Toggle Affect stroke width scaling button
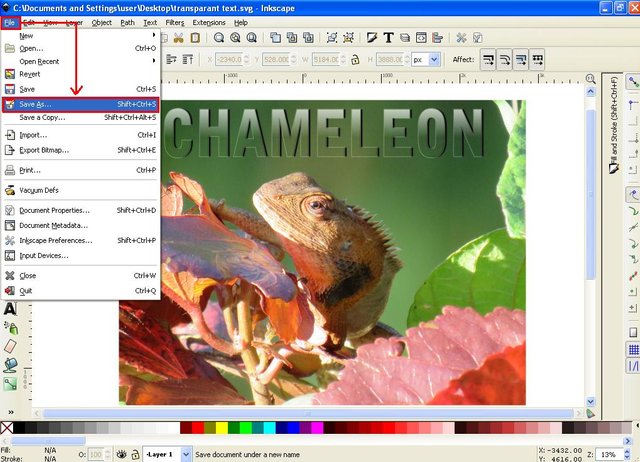This screenshot has width=640, height=462. tap(488, 60)
